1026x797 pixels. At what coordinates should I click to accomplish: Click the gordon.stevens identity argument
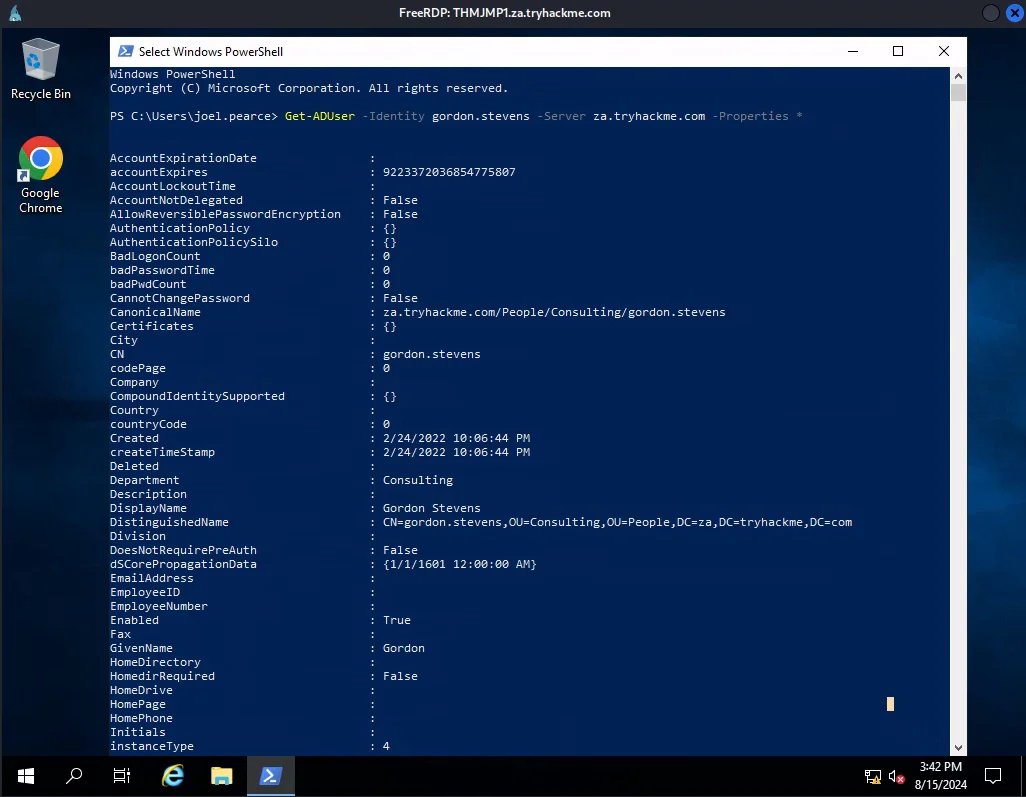coord(480,116)
